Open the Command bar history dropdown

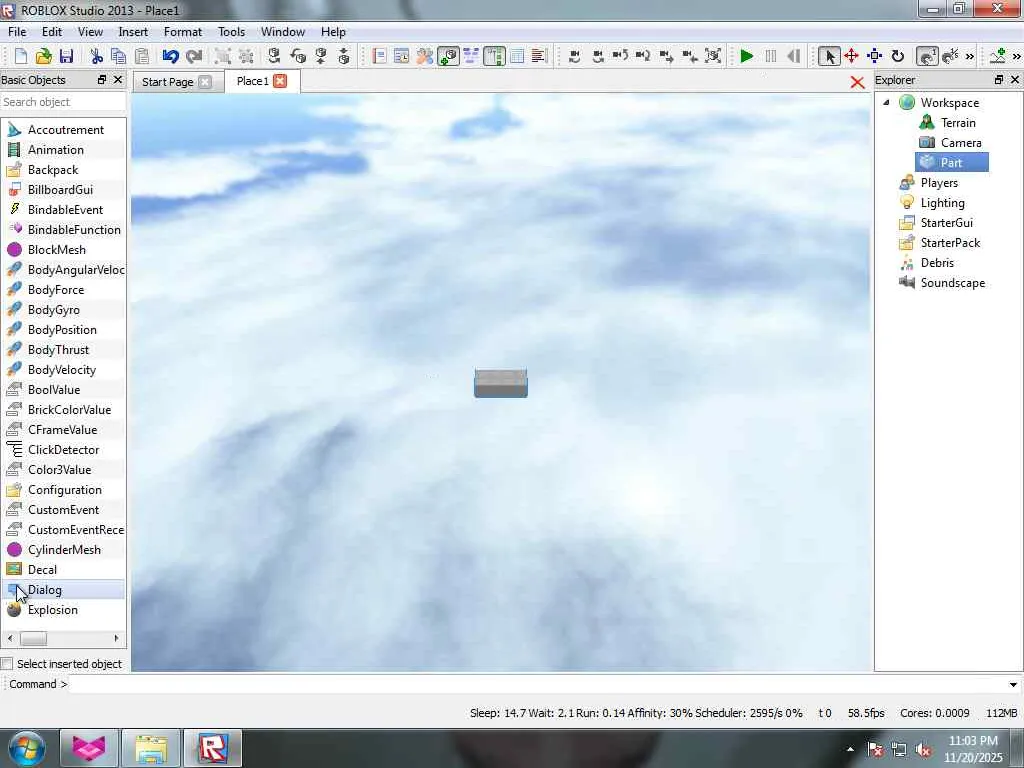click(1013, 684)
